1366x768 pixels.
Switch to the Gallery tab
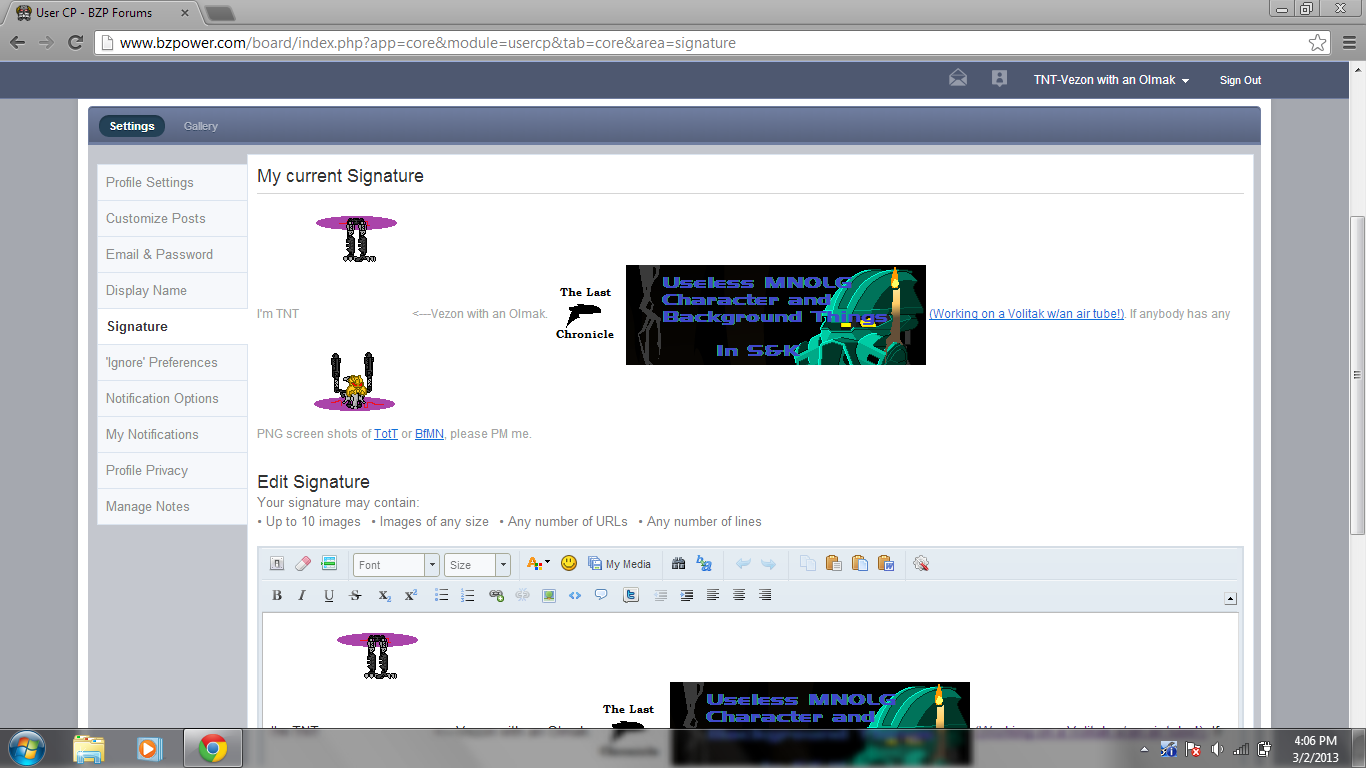[200, 126]
